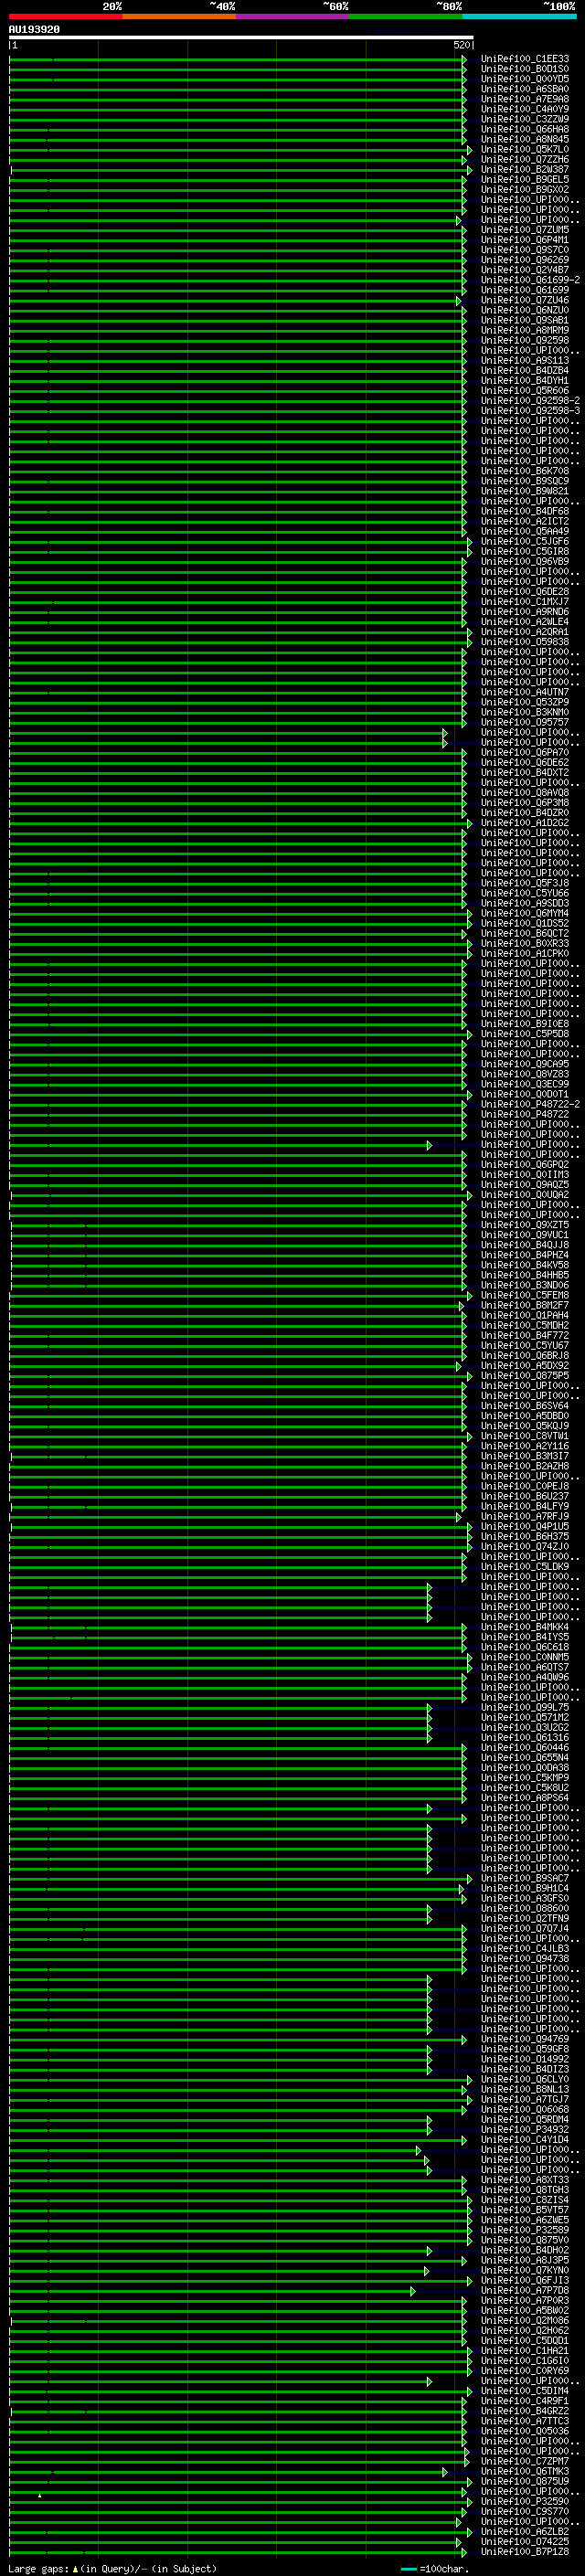Open UniRef100_C8VTW1 entry
Viewport: 585px width, 2576px height.
[525, 1436]
